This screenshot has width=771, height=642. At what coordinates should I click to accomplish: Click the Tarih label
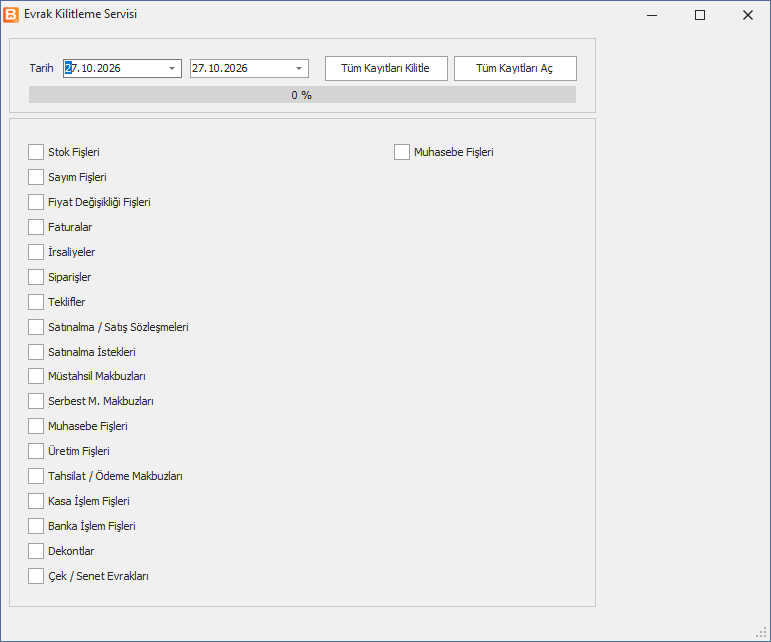click(x=41, y=68)
